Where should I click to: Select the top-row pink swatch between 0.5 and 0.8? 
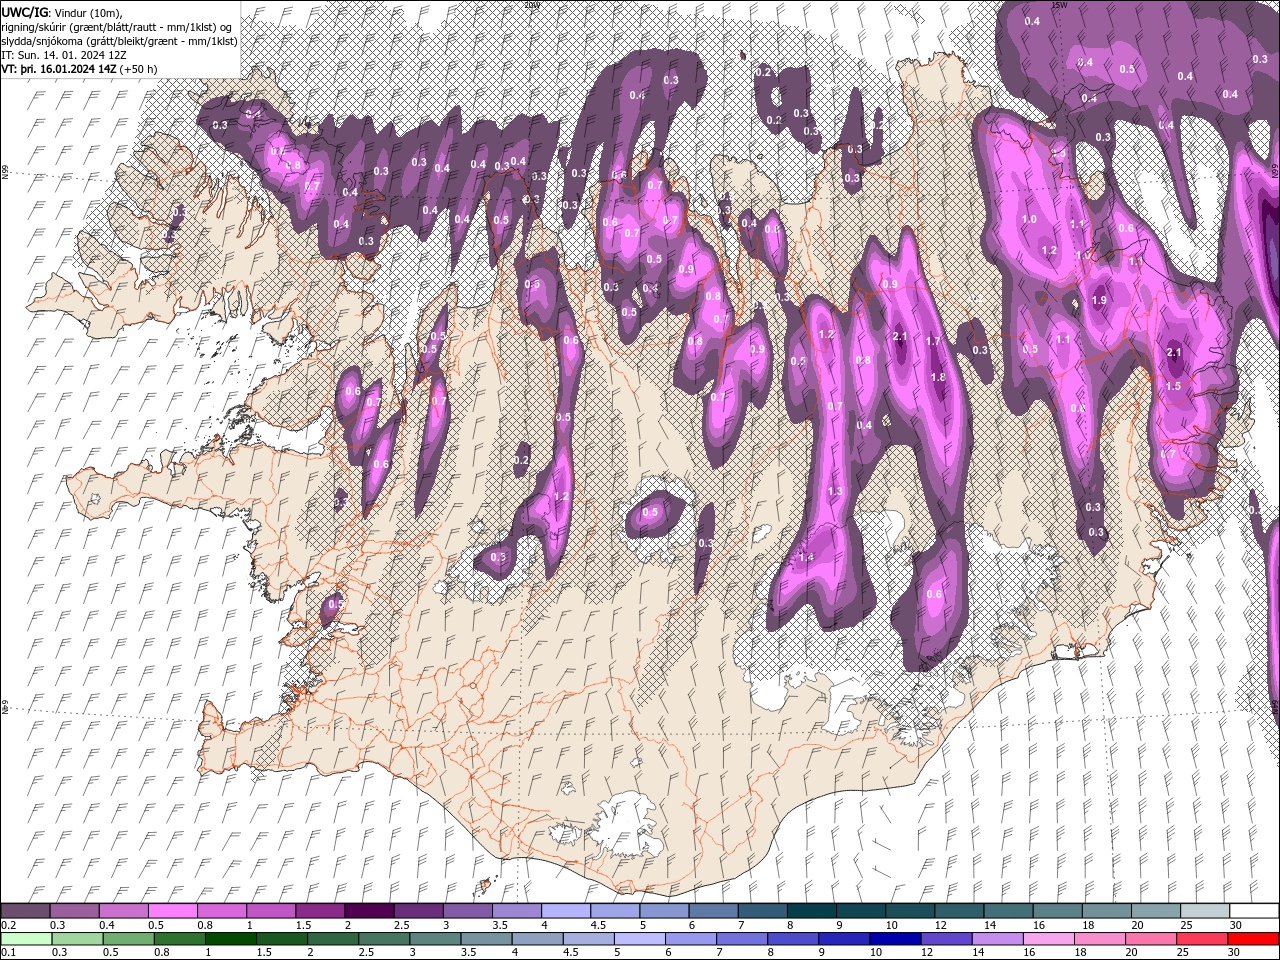(x=172, y=910)
